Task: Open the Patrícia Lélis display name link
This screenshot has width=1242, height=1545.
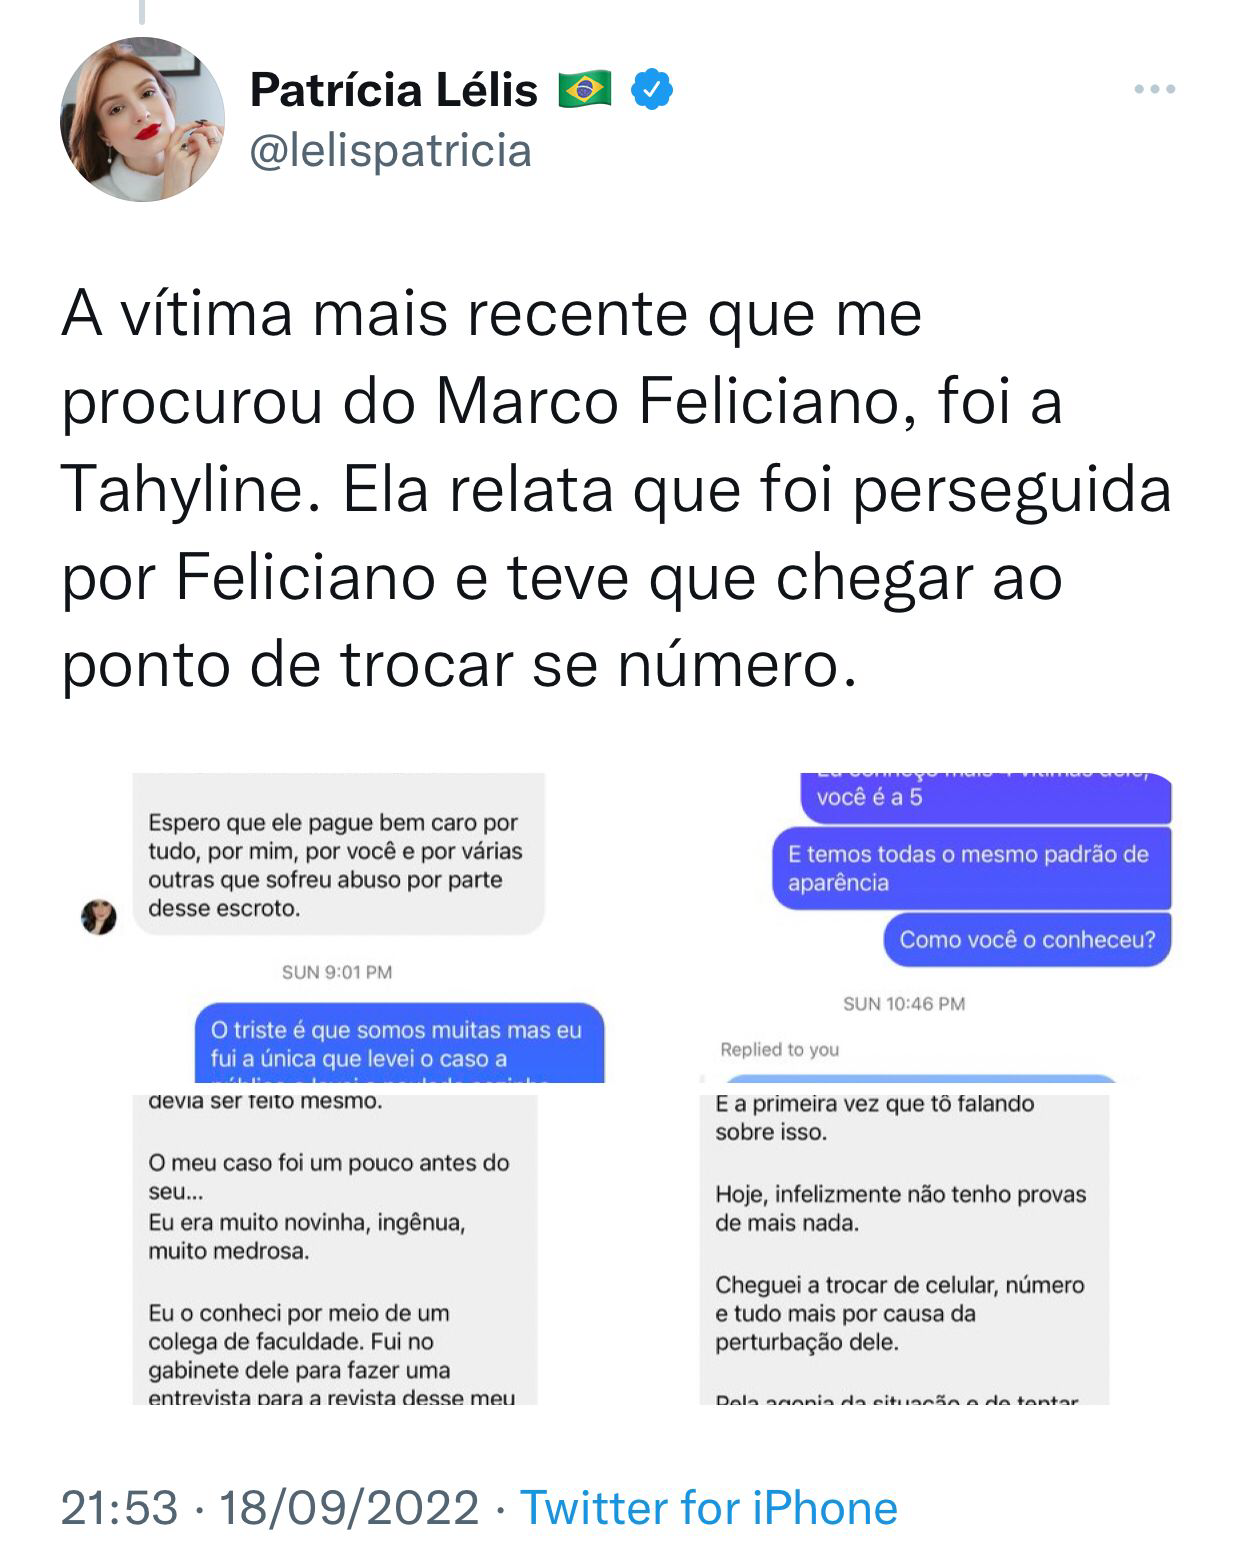Action: pos(394,90)
